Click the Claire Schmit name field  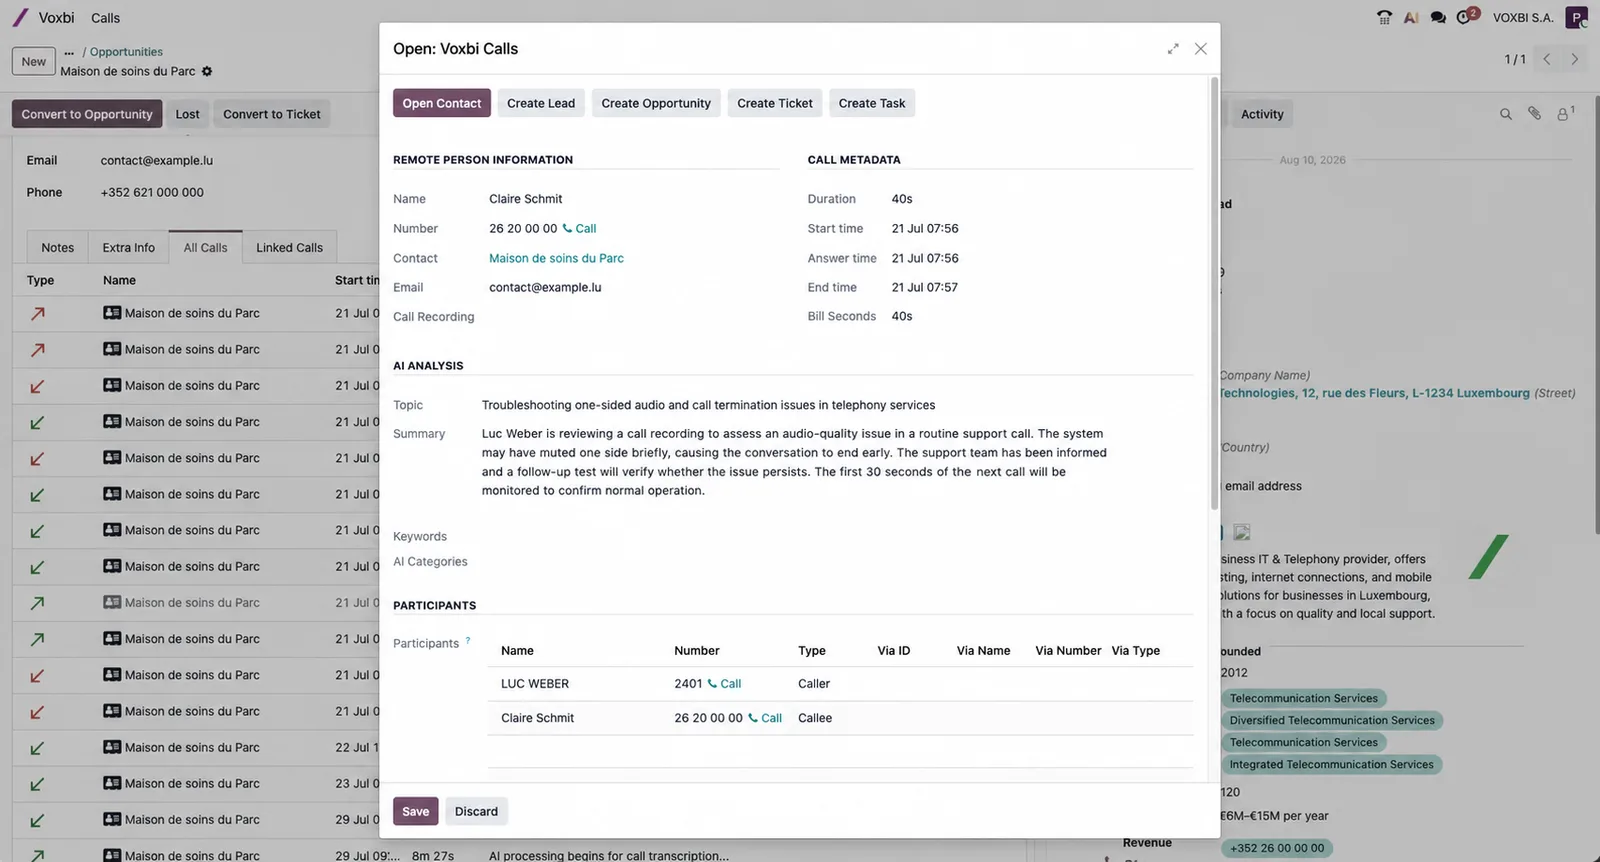pos(526,199)
